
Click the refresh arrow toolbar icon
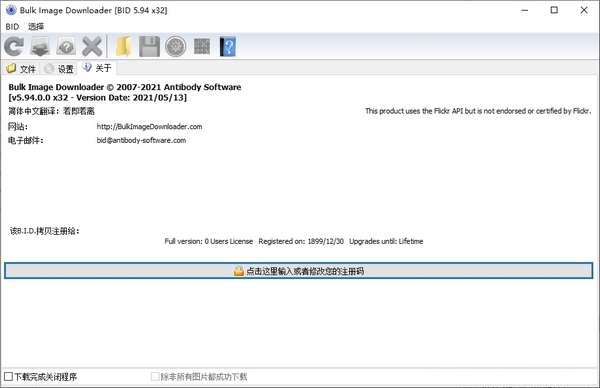(x=14, y=47)
